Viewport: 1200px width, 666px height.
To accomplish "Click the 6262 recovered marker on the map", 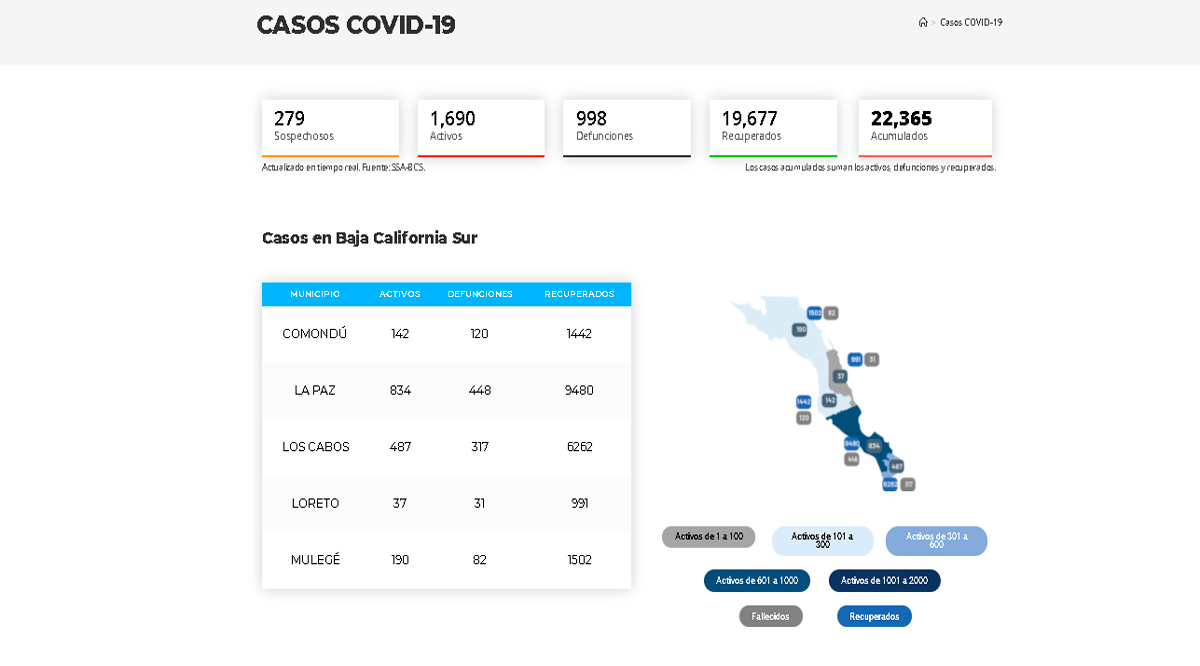I will [x=890, y=484].
